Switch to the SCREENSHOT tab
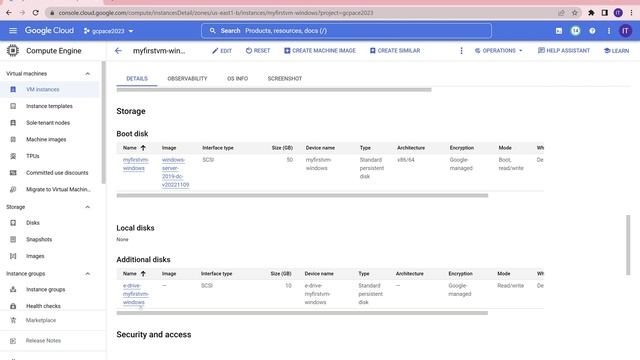 coord(285,78)
